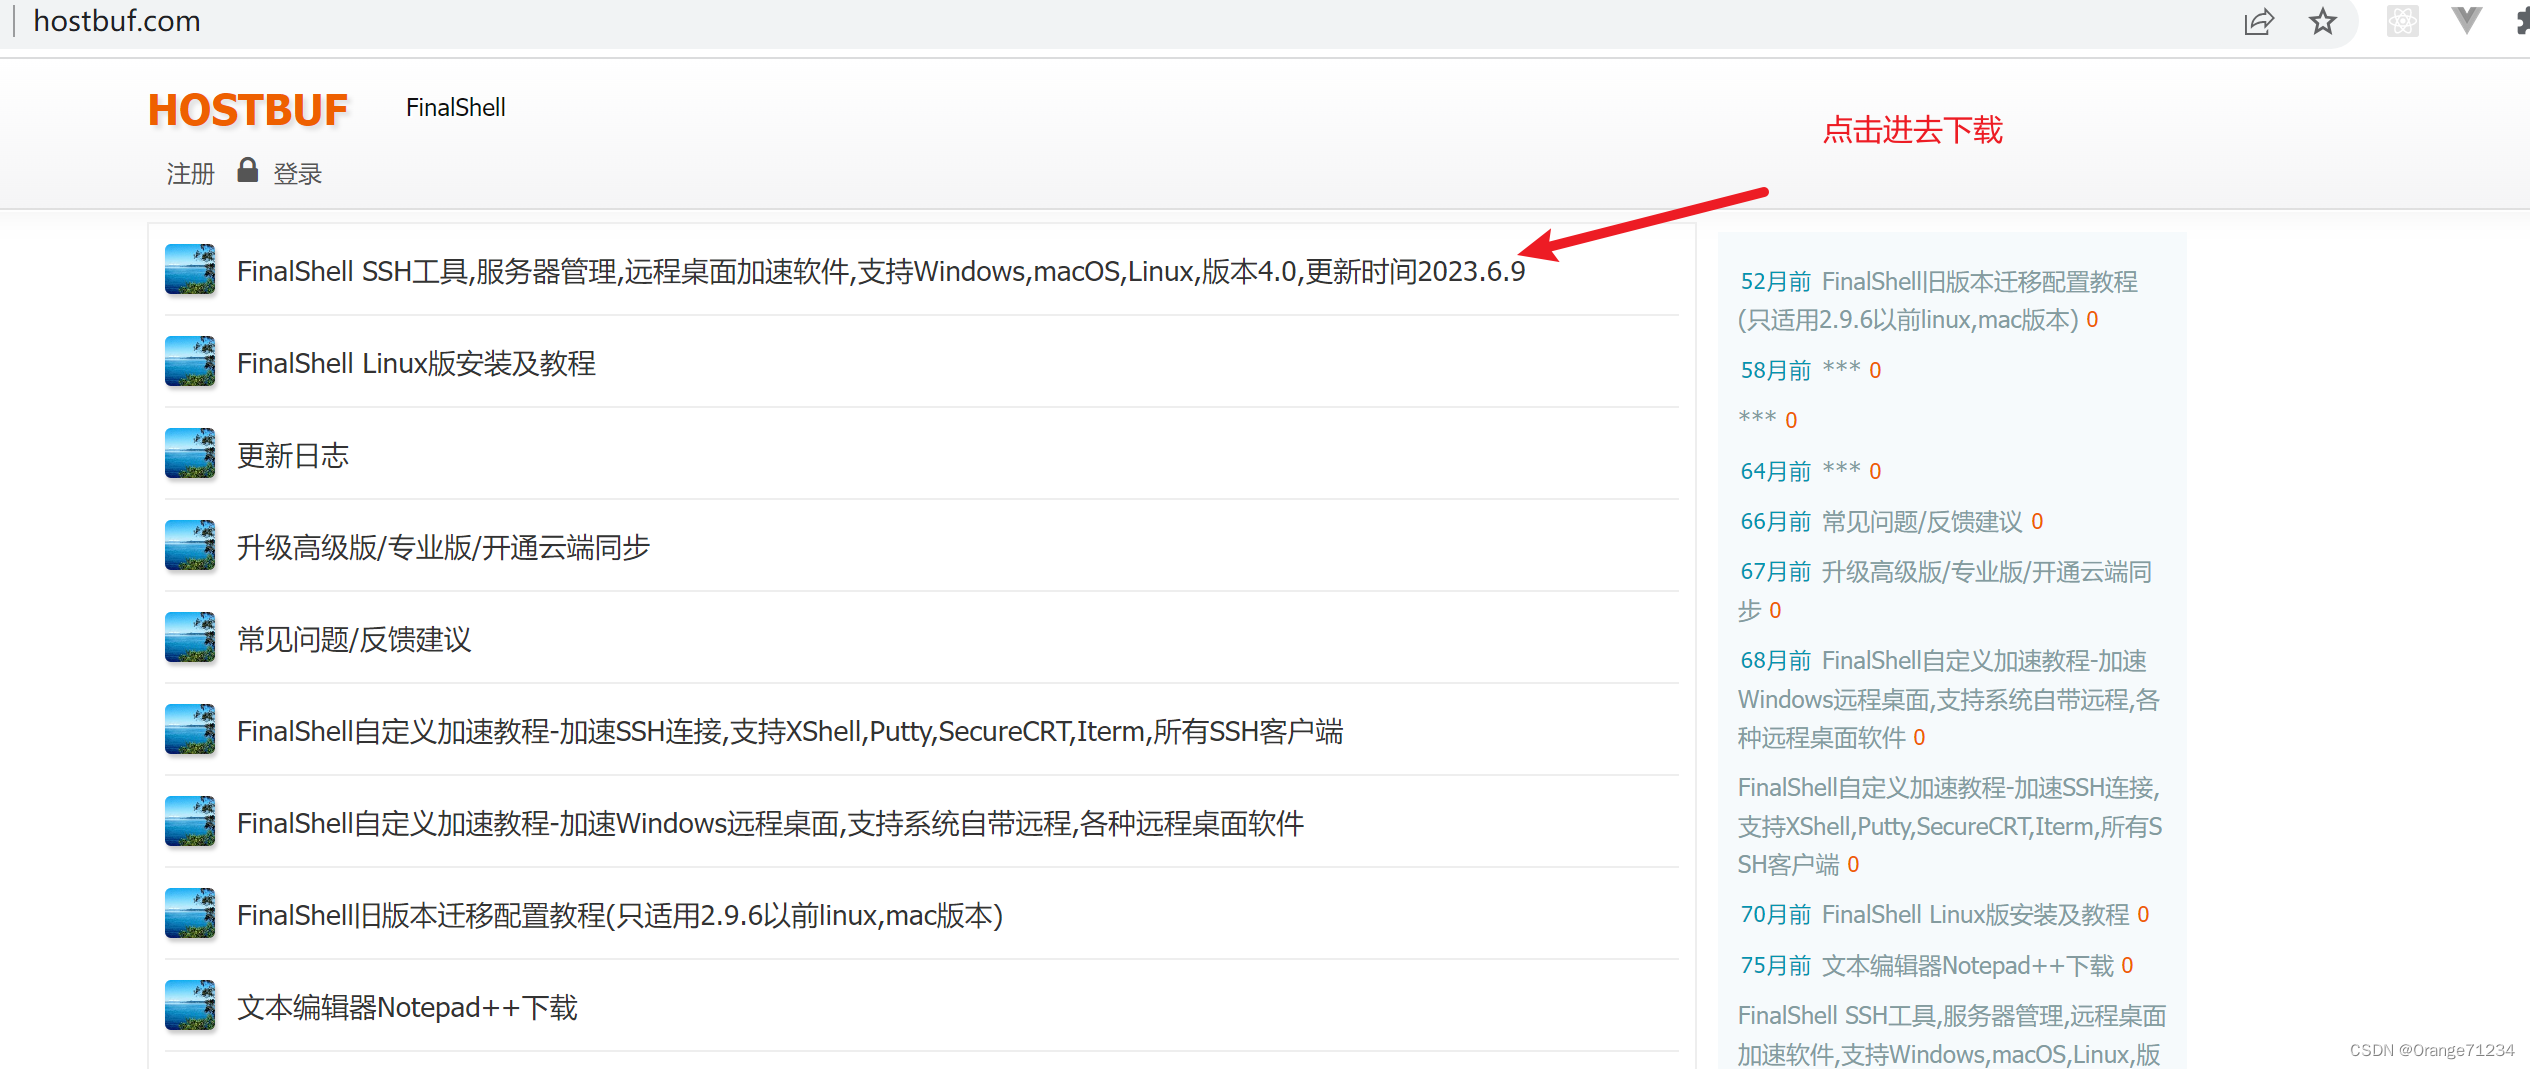Open 旧版本迁移配置教程 post in main list

point(620,915)
